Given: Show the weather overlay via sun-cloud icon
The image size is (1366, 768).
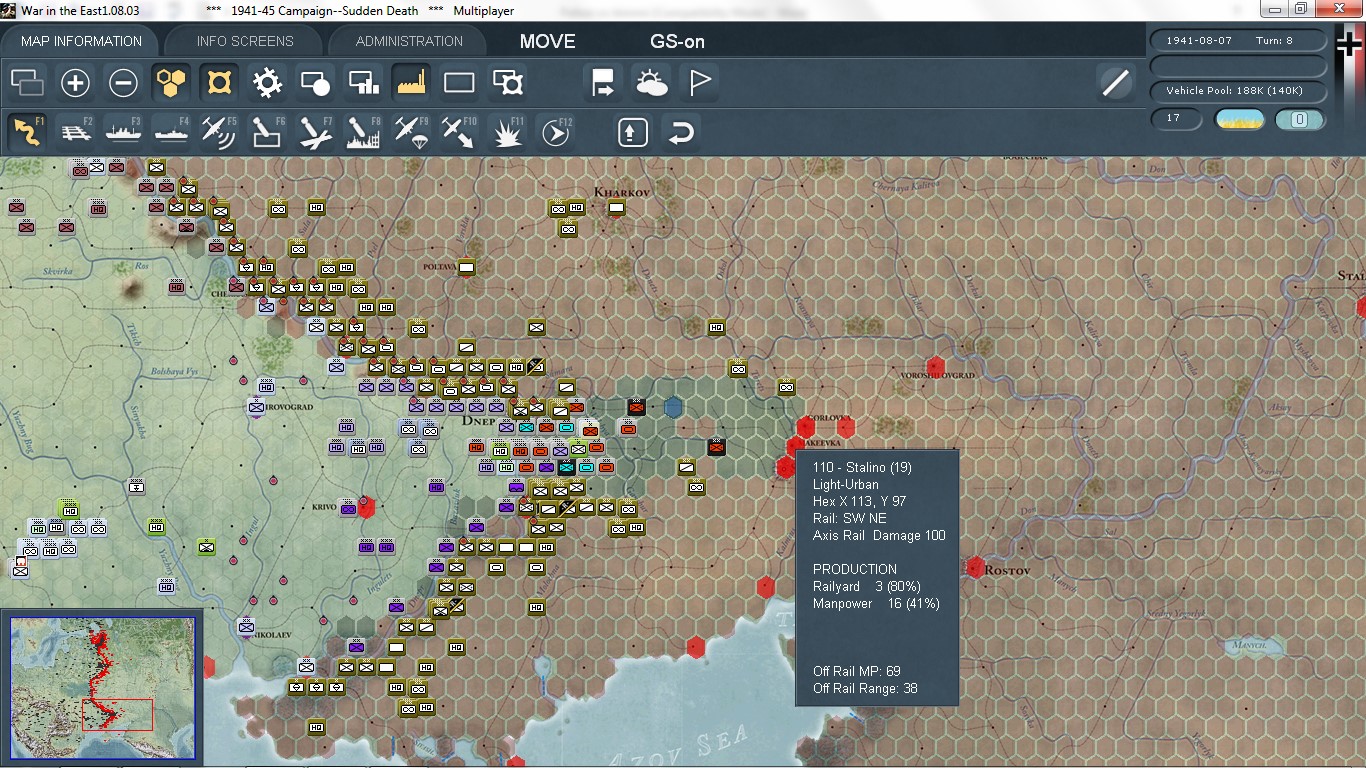Looking at the screenshot, I should click(651, 82).
